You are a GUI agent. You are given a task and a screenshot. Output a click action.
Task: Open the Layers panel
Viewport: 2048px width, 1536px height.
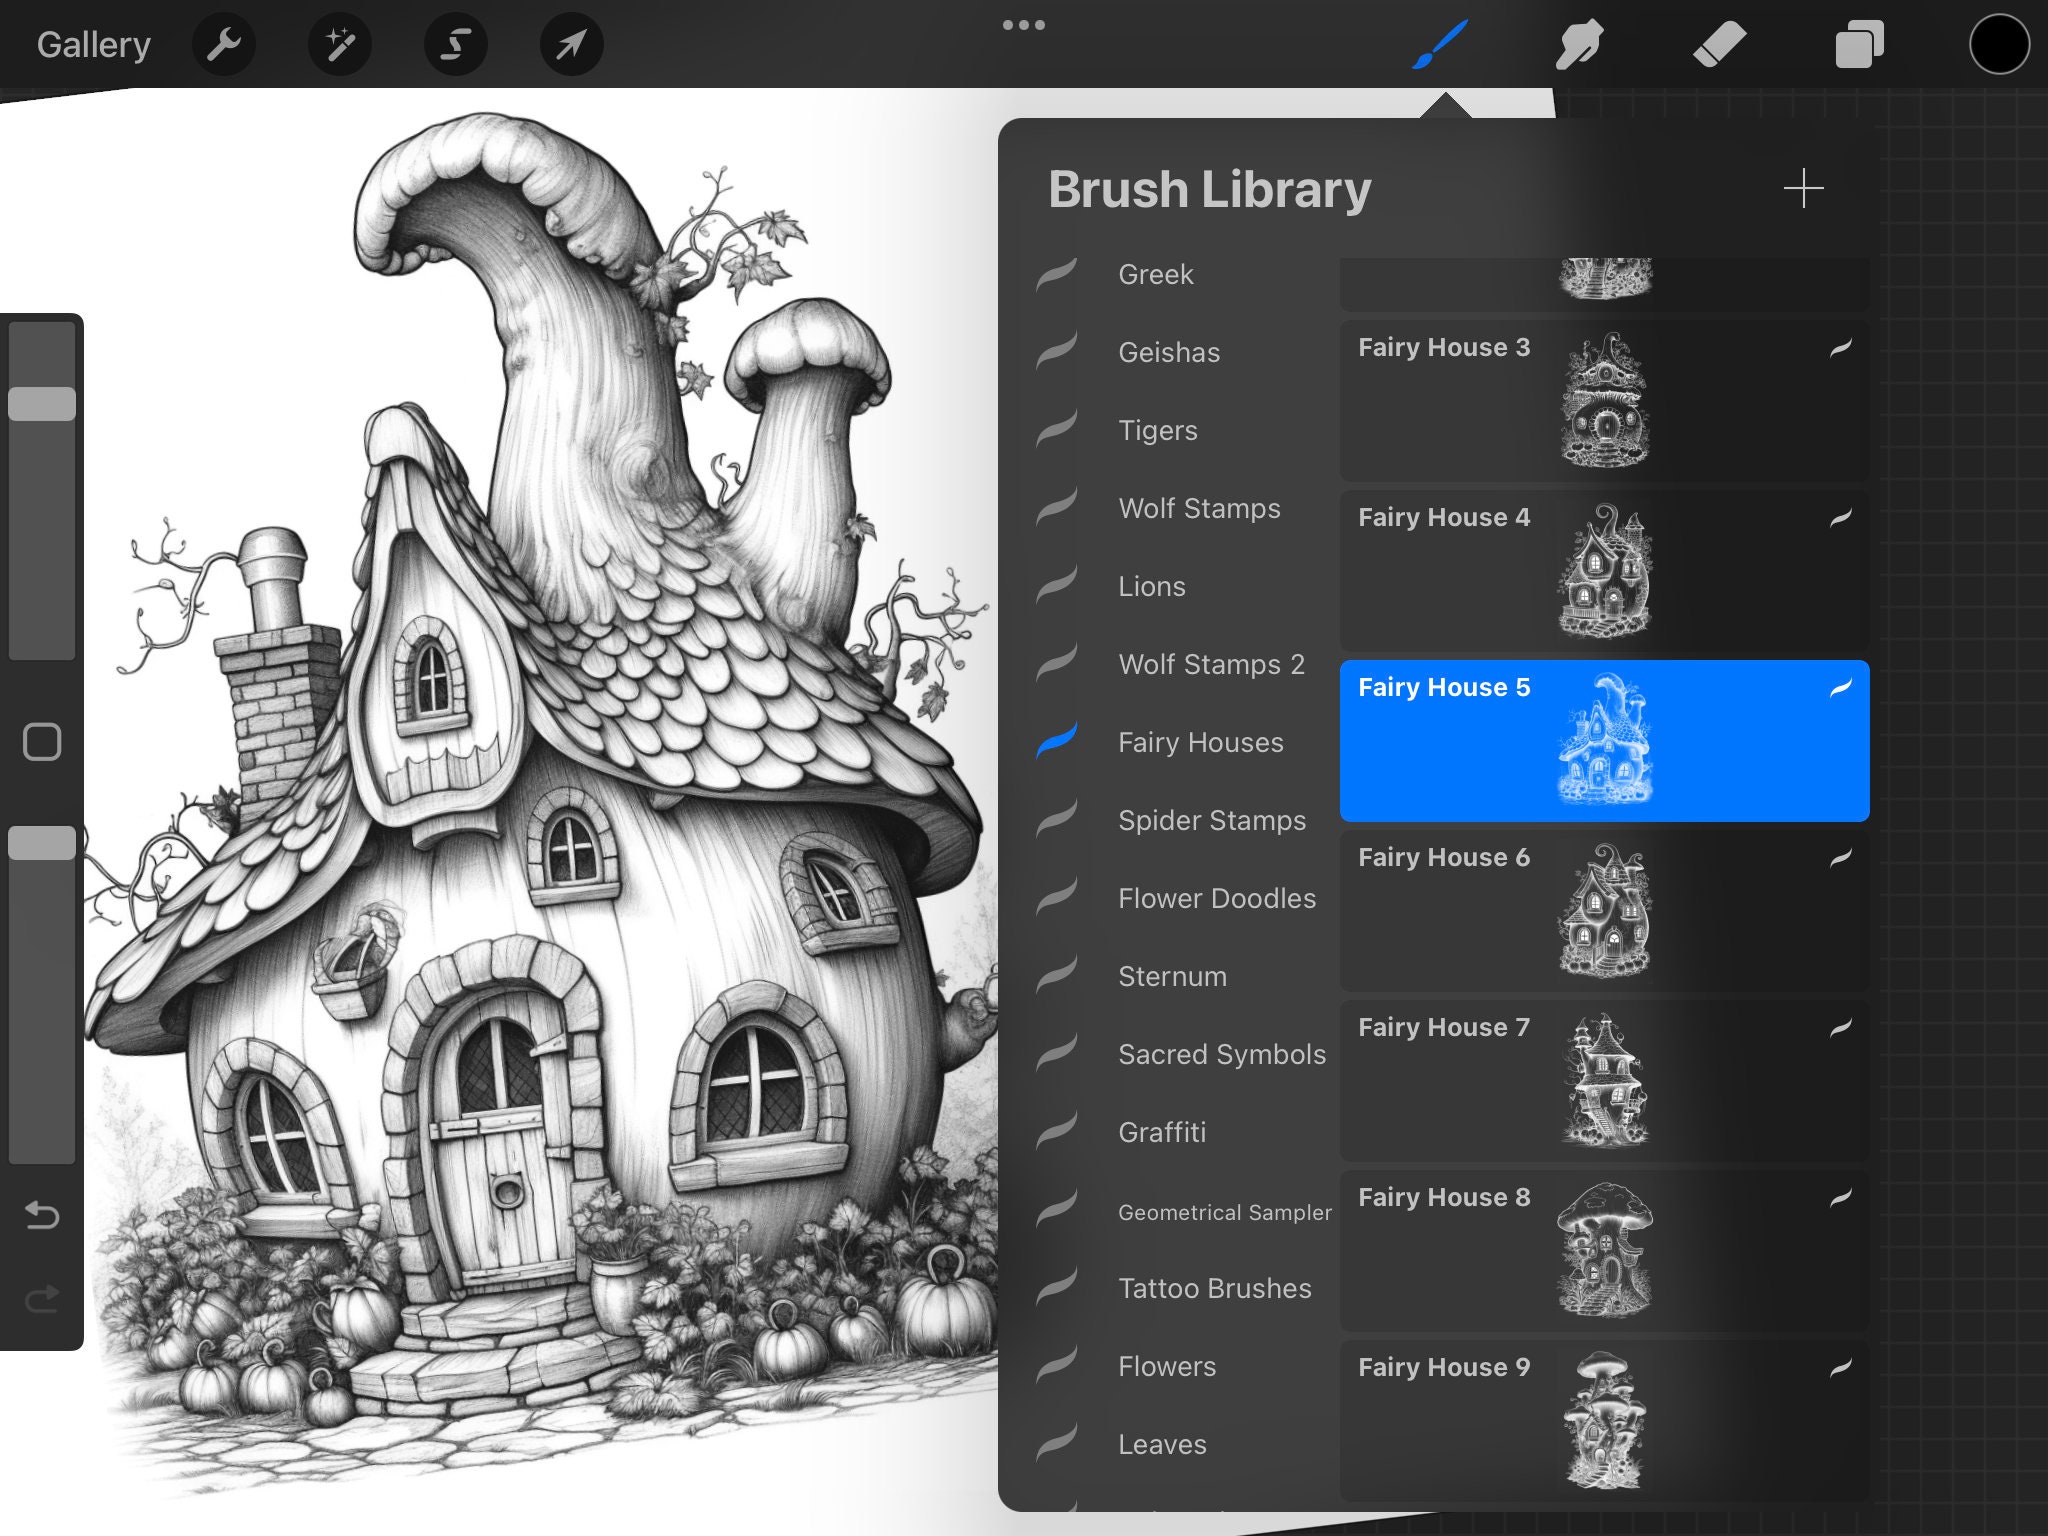[1860, 44]
